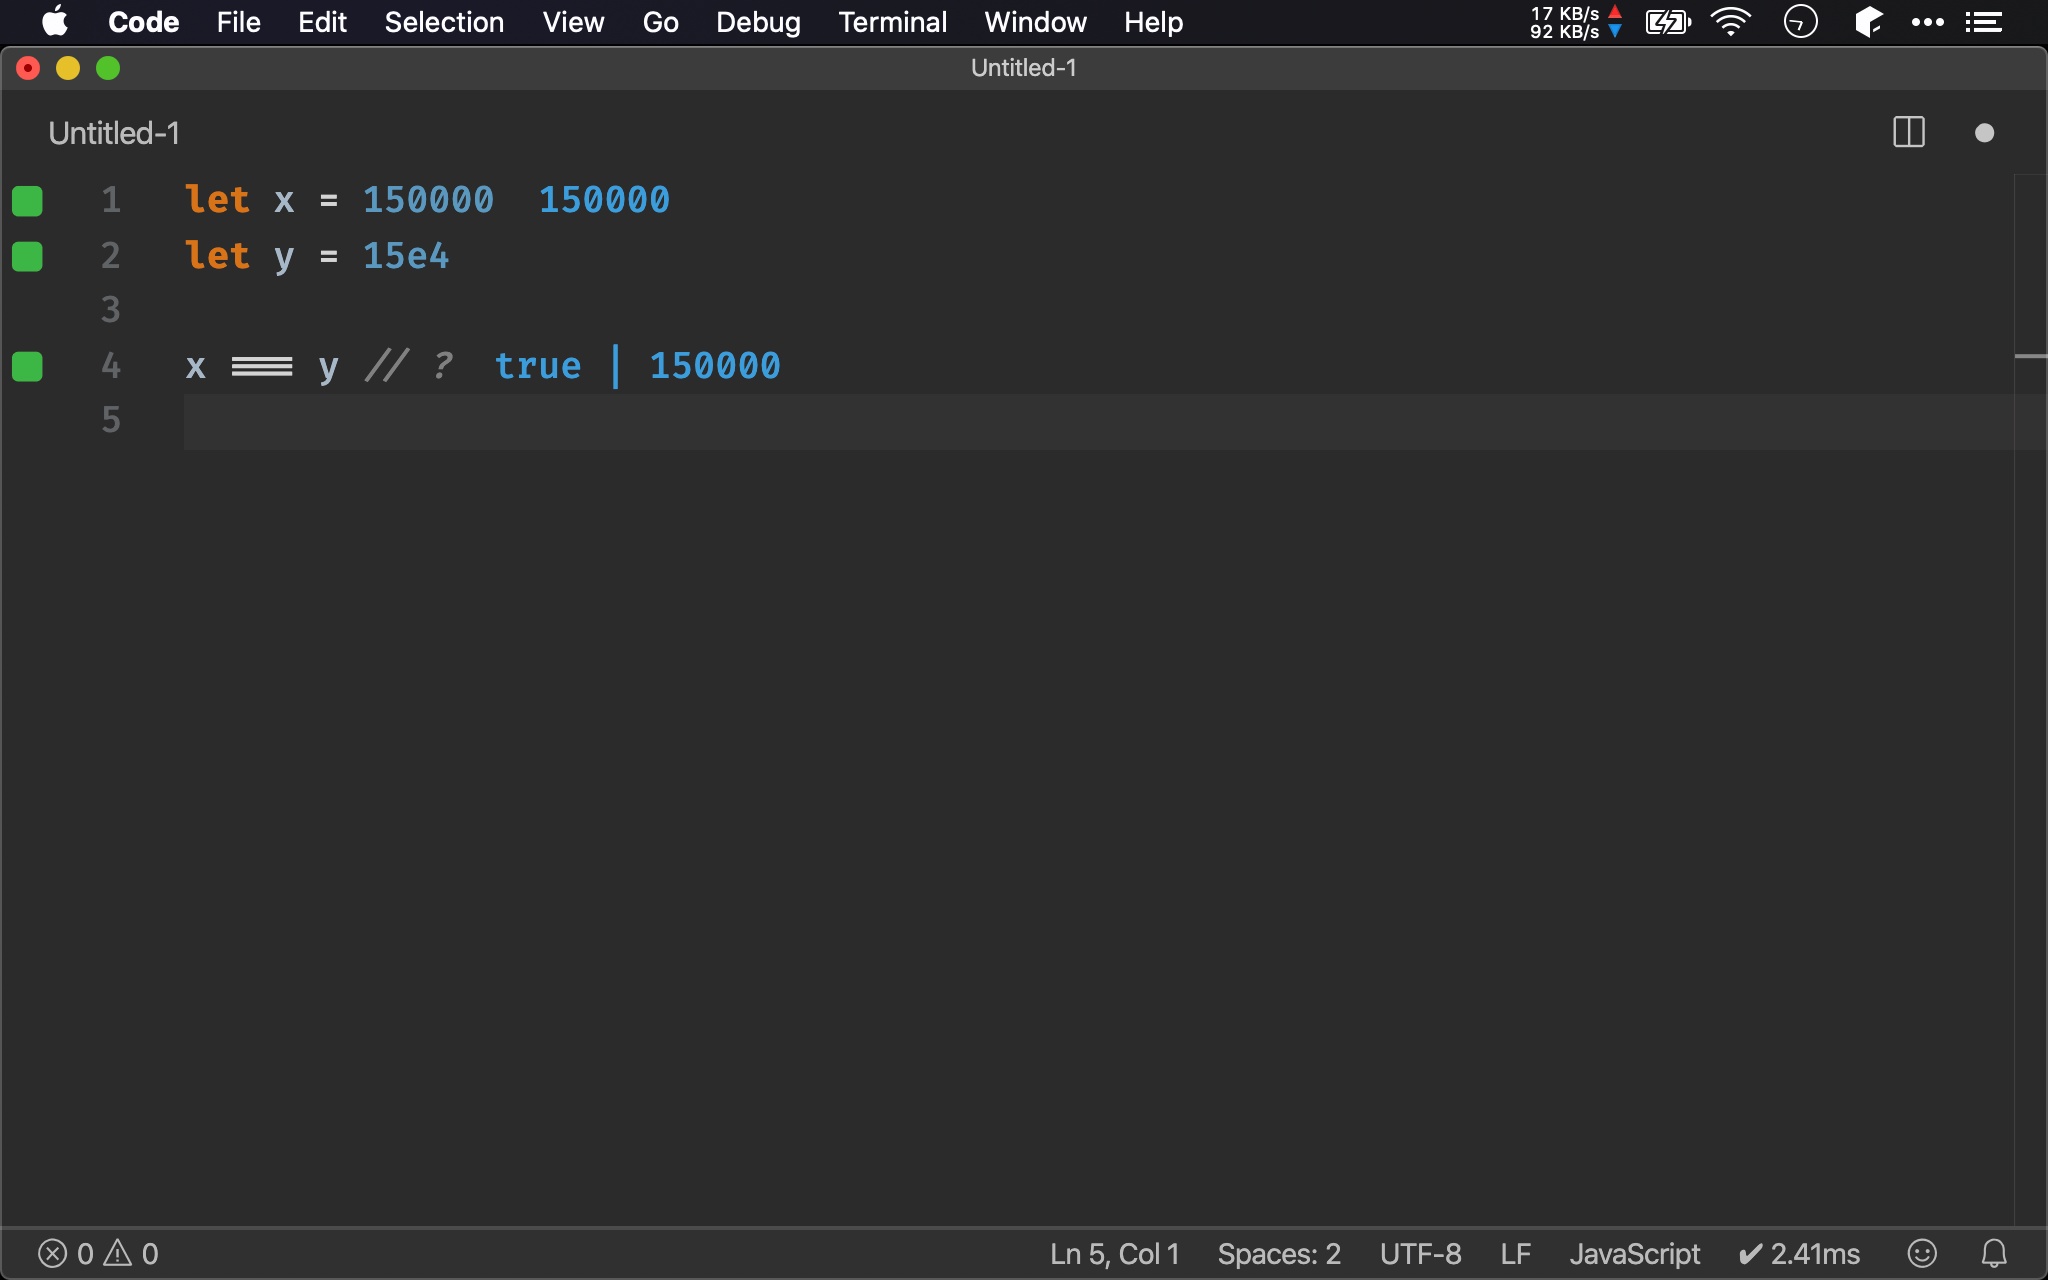Select the Untitled-1 editor tab
Screen dimensions: 2048x1280
point(114,133)
